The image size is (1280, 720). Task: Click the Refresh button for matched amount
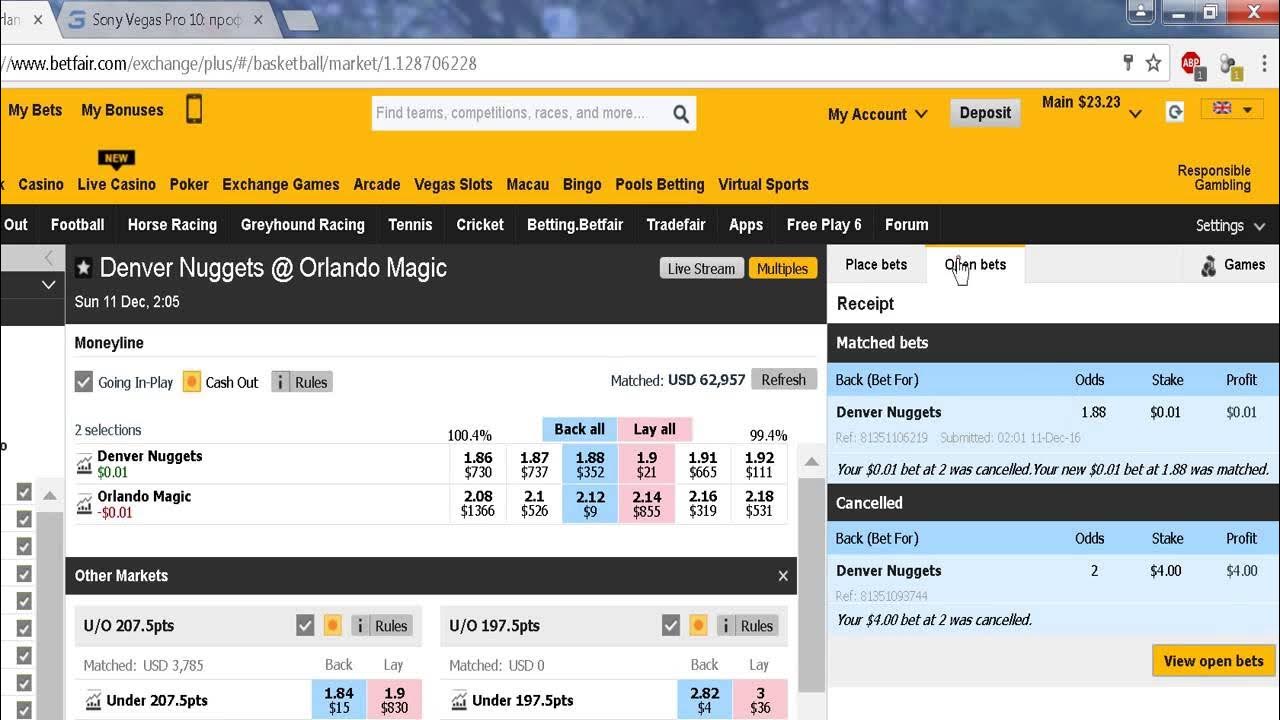pos(783,380)
